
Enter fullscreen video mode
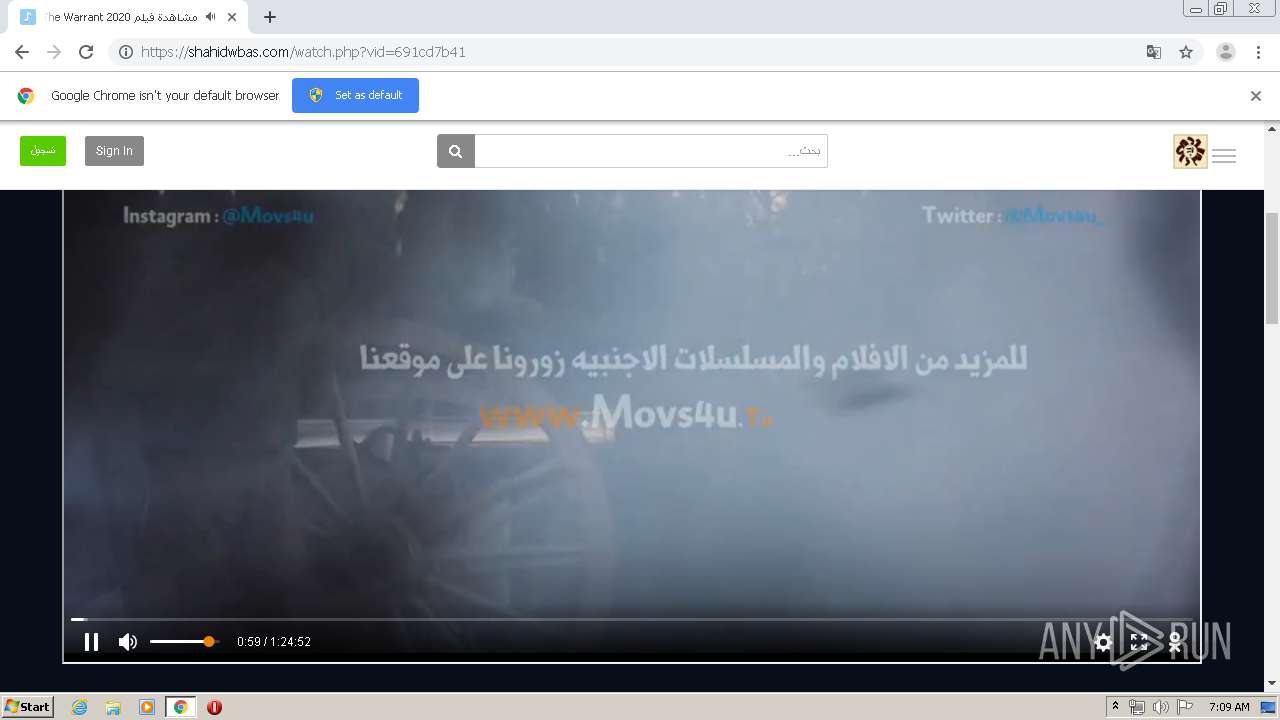click(1139, 642)
